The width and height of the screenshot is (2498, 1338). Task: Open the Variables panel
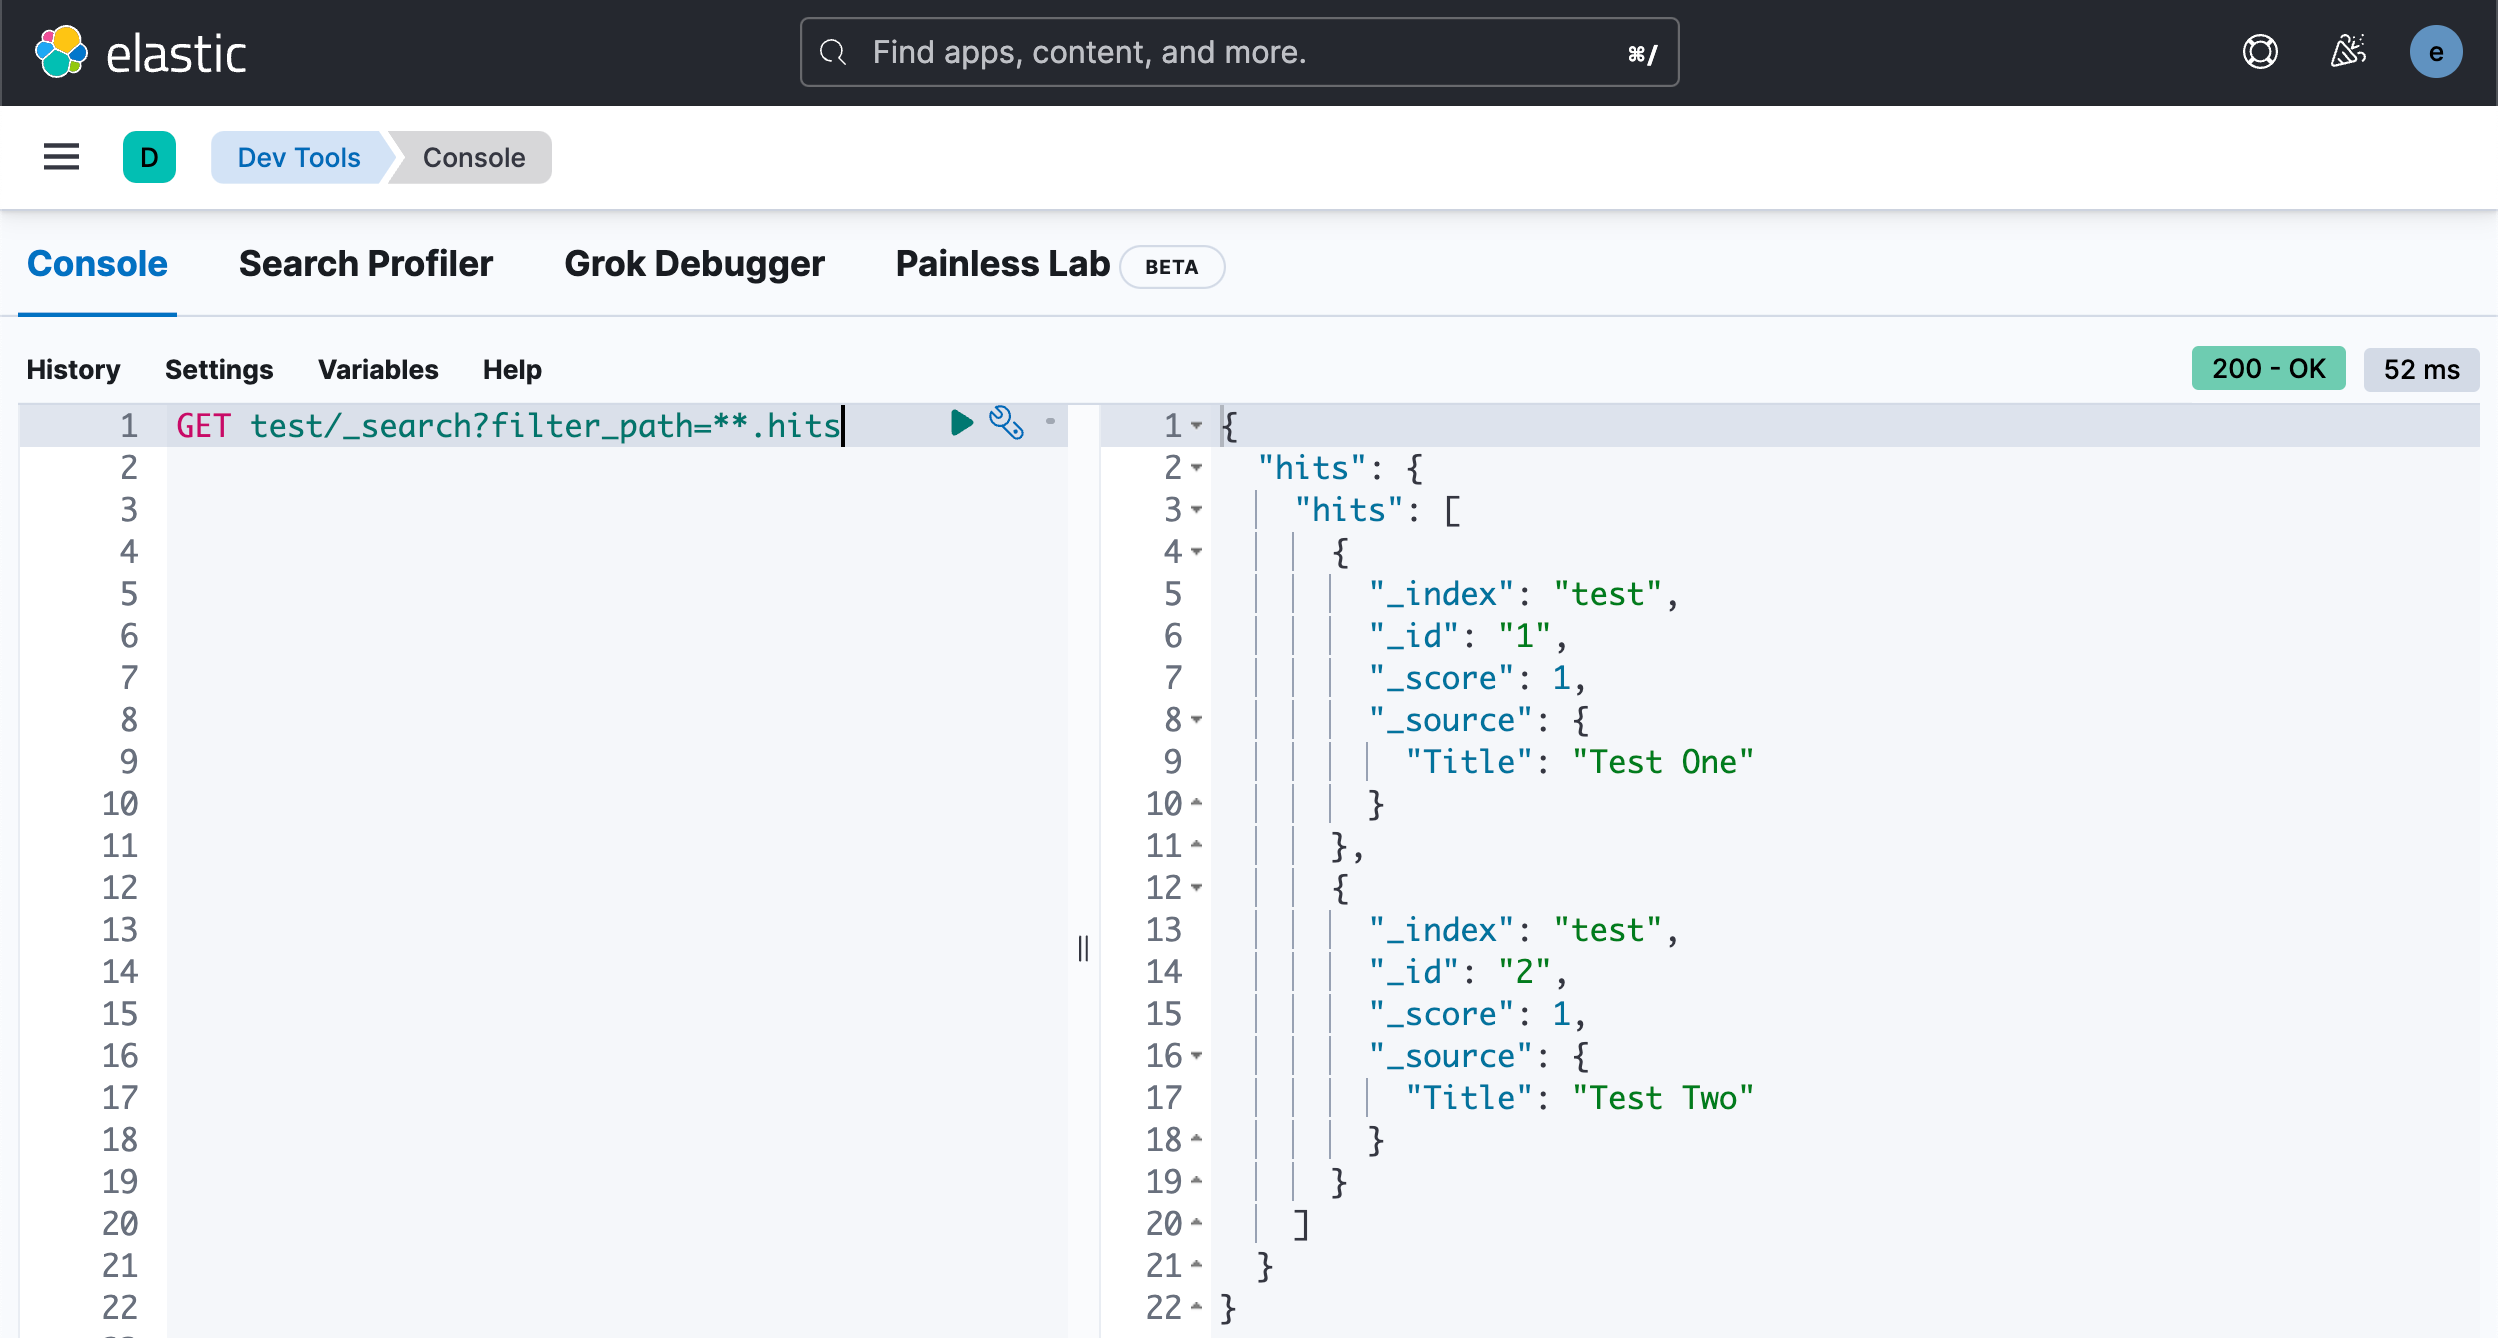[378, 370]
